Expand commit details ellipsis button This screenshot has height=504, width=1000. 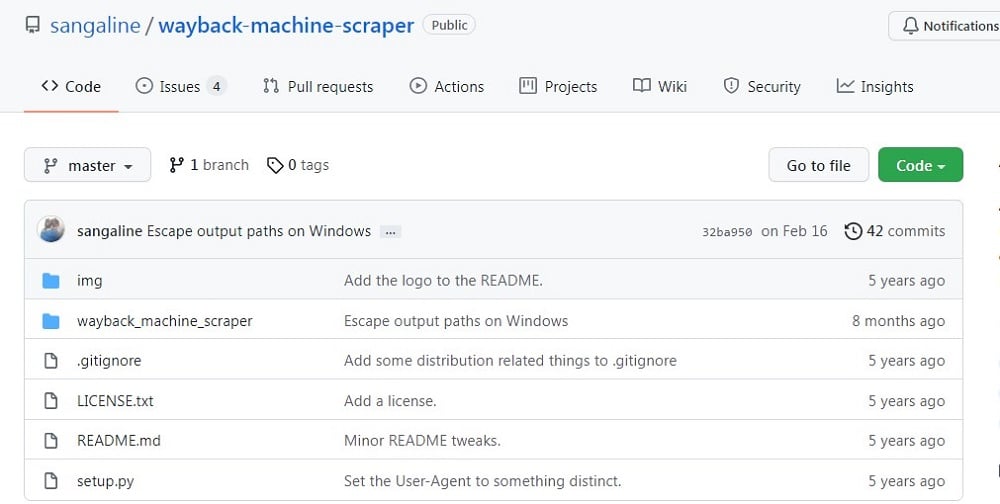tap(390, 232)
